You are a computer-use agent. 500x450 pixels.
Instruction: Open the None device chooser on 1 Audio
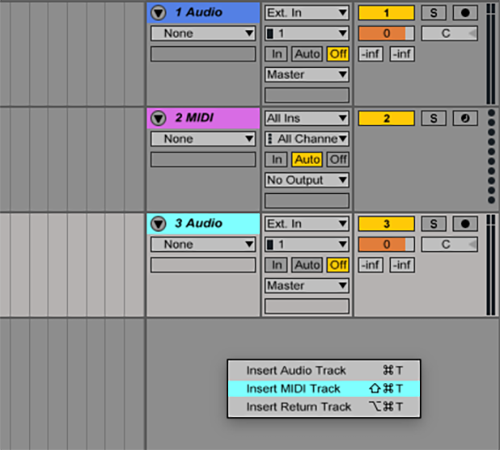pos(203,33)
